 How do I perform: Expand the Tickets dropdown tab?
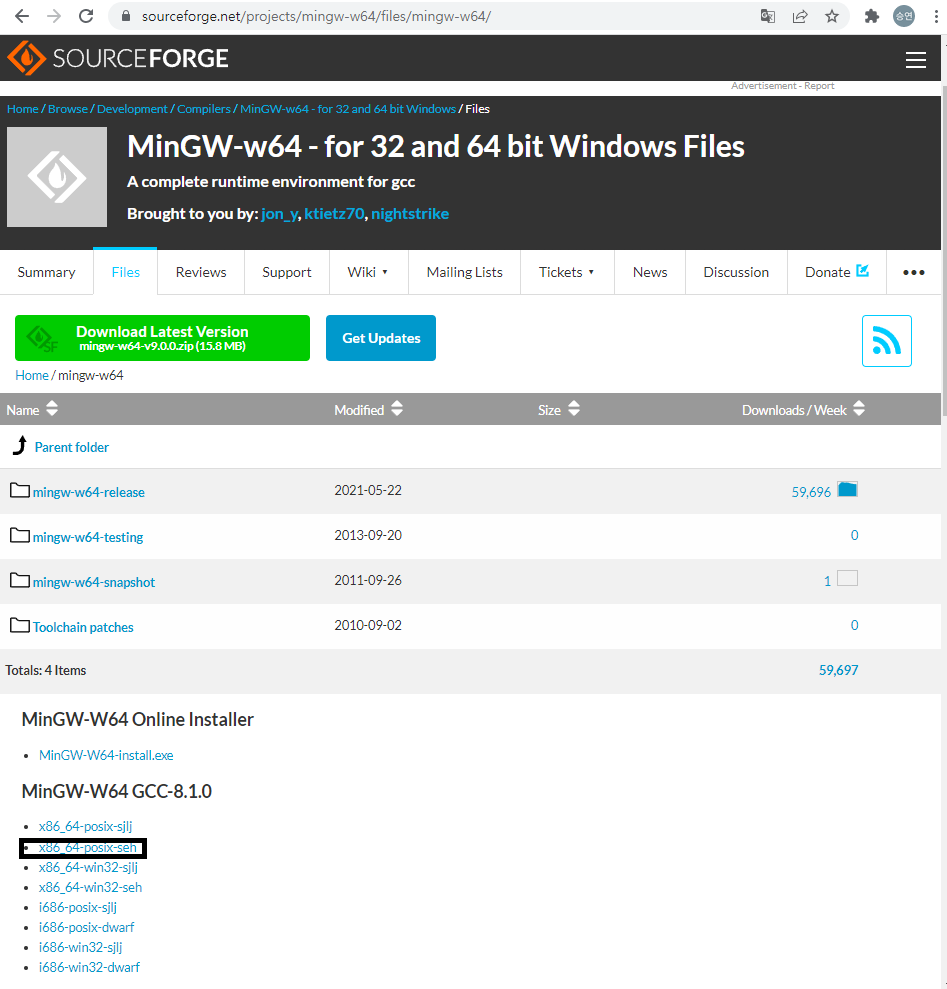point(567,272)
